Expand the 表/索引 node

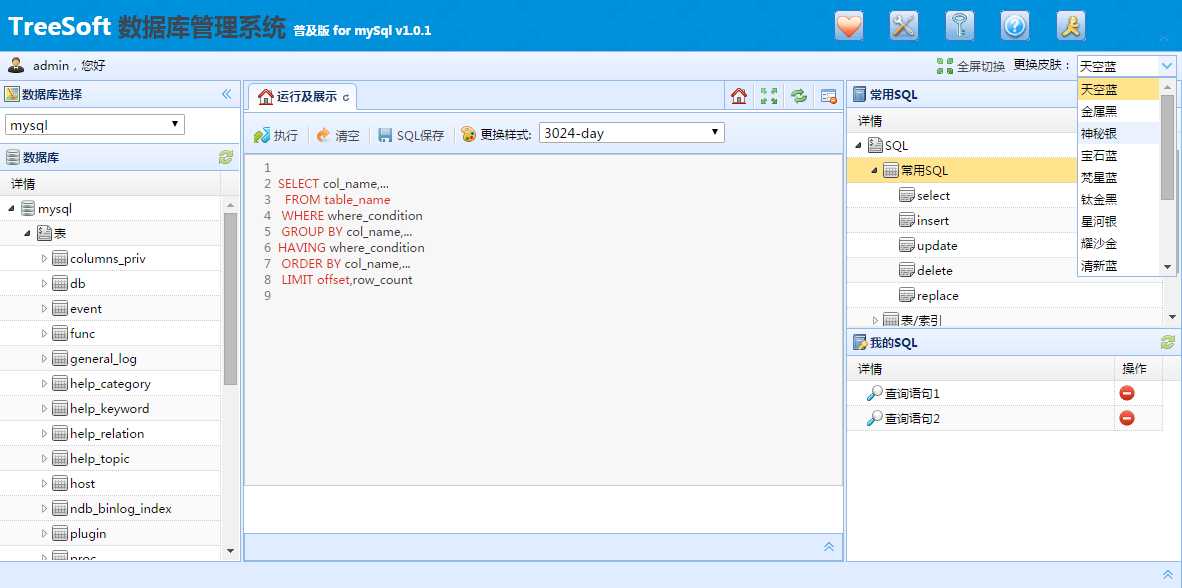coord(875,320)
